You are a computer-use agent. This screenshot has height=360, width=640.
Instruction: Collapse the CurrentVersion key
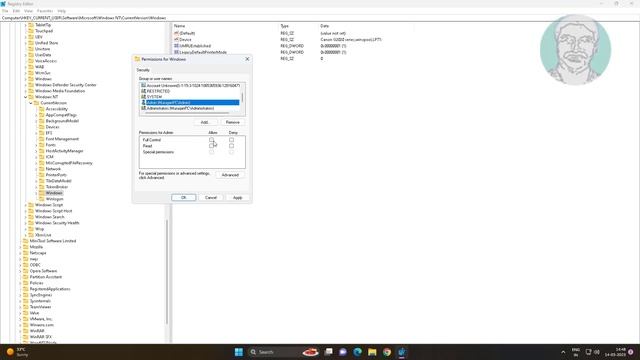[31, 103]
